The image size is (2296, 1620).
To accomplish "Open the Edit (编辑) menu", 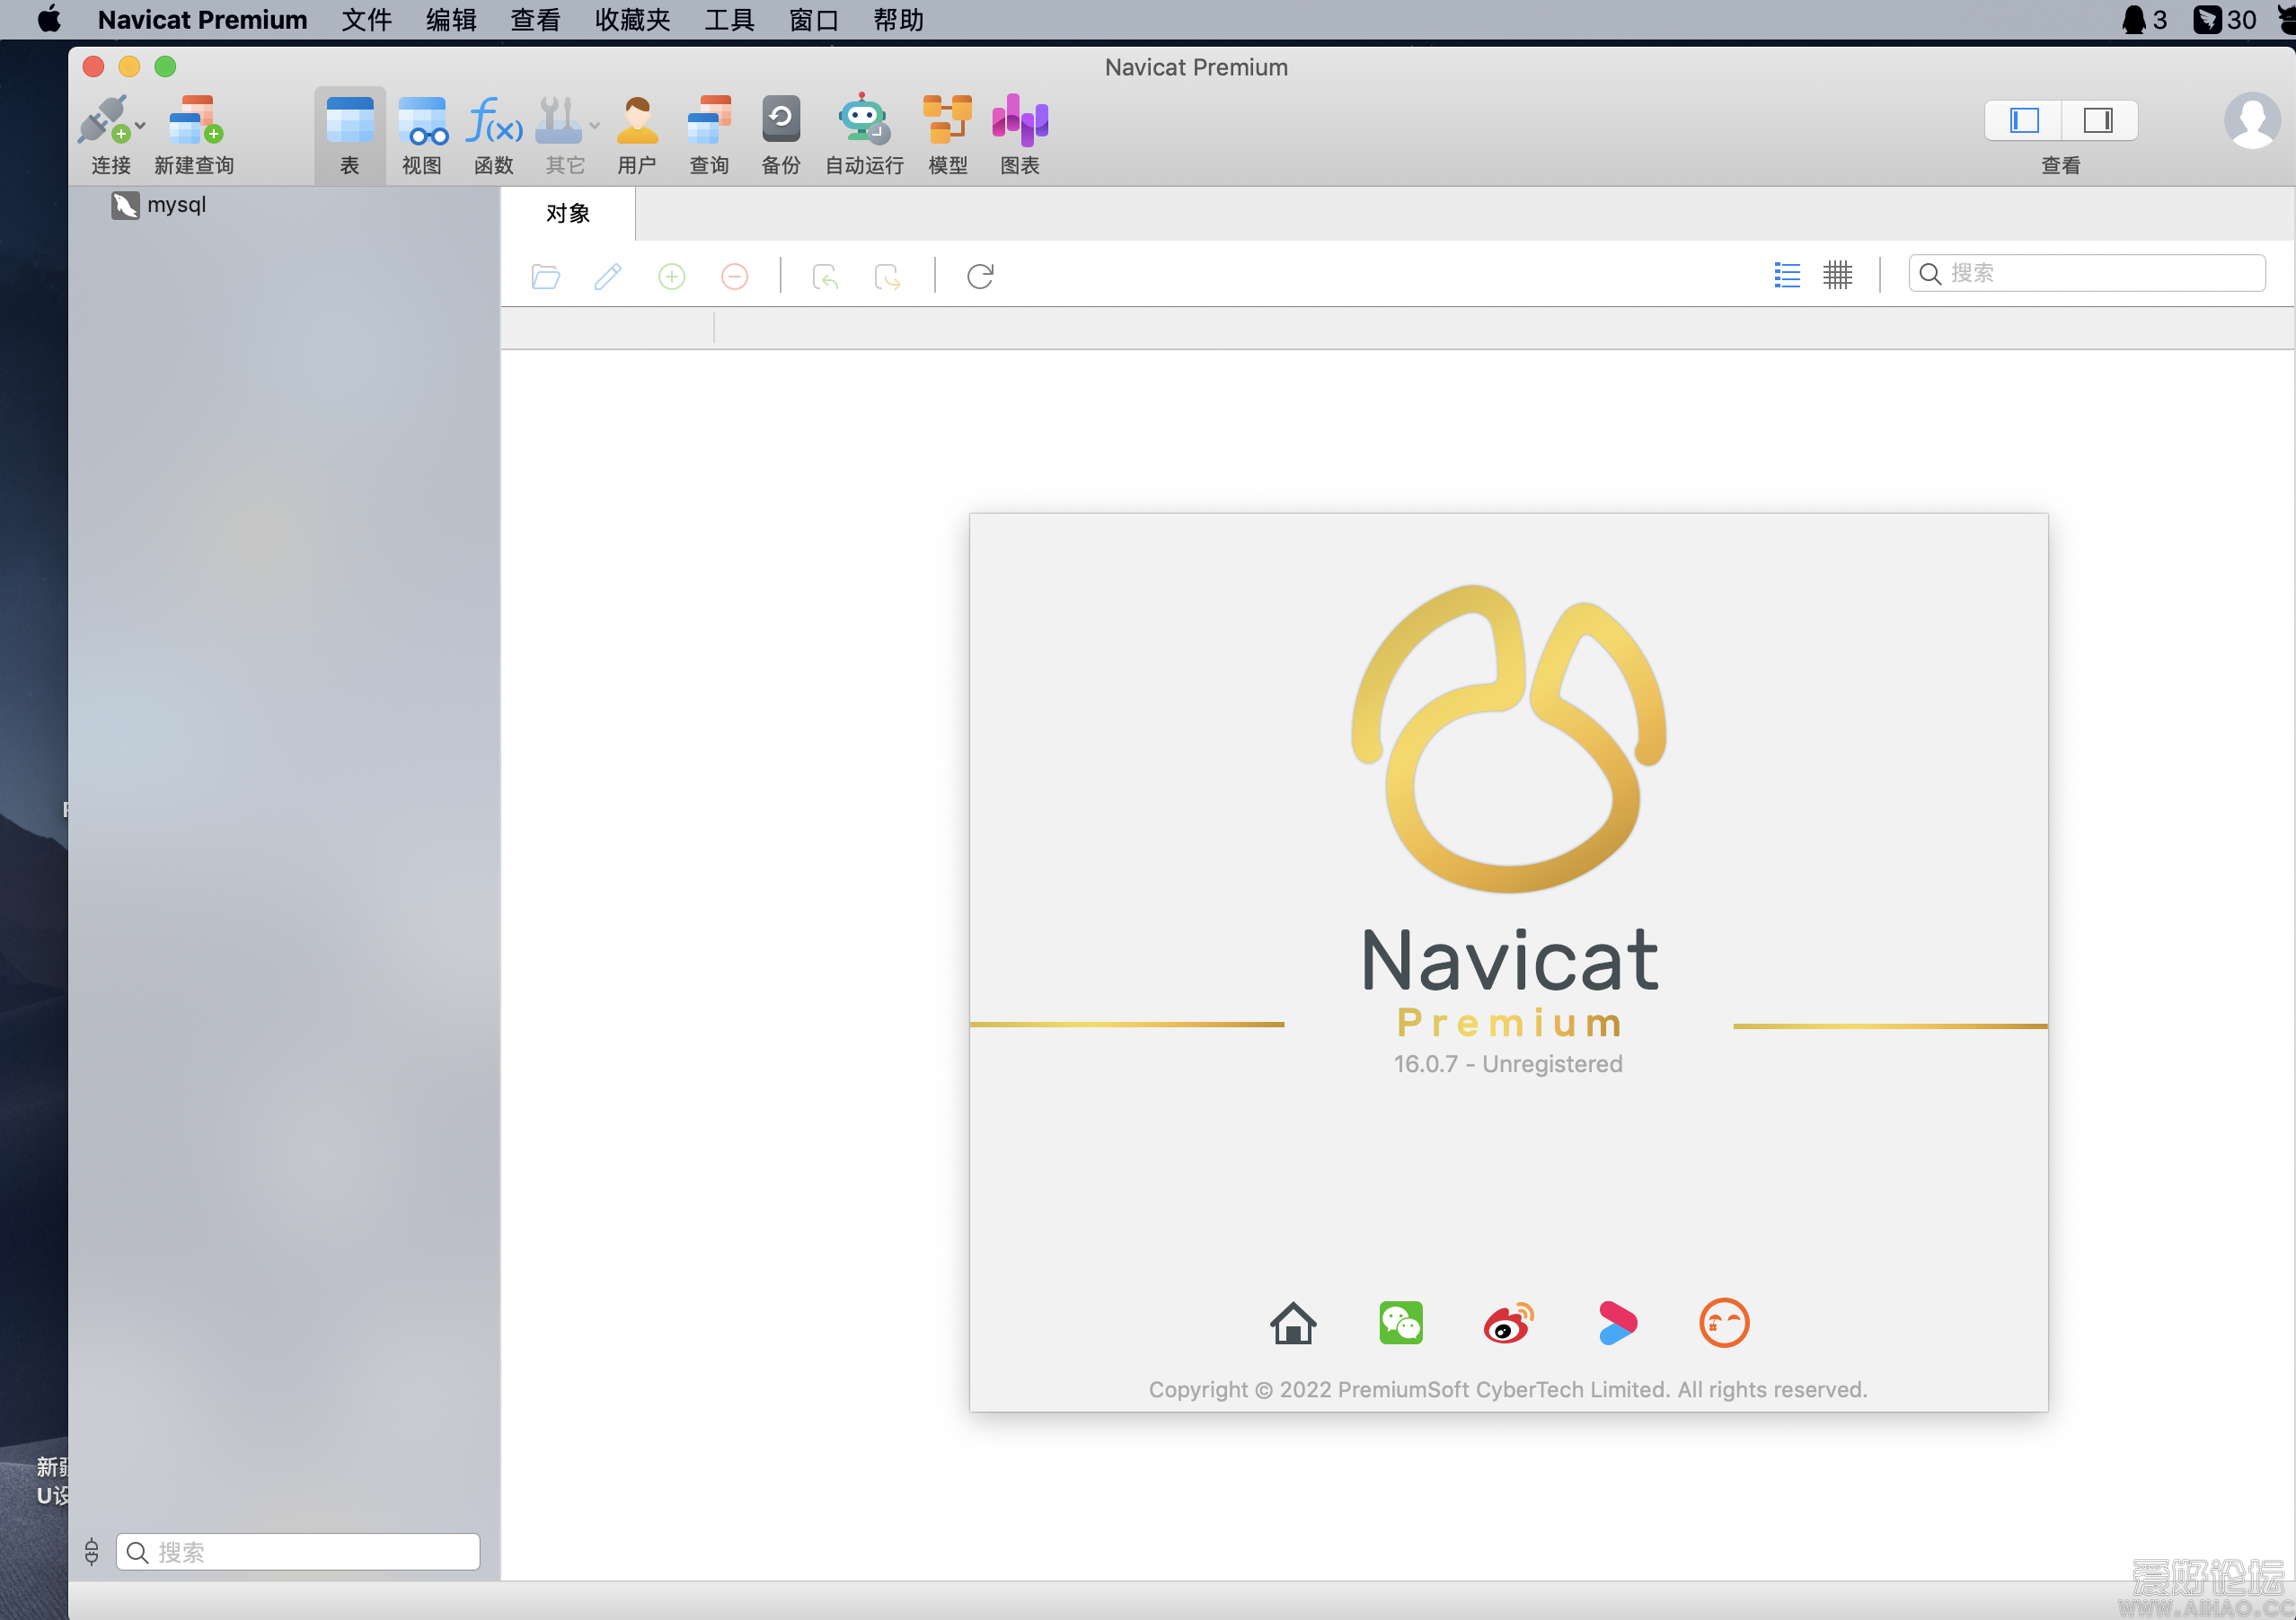I will [451, 20].
